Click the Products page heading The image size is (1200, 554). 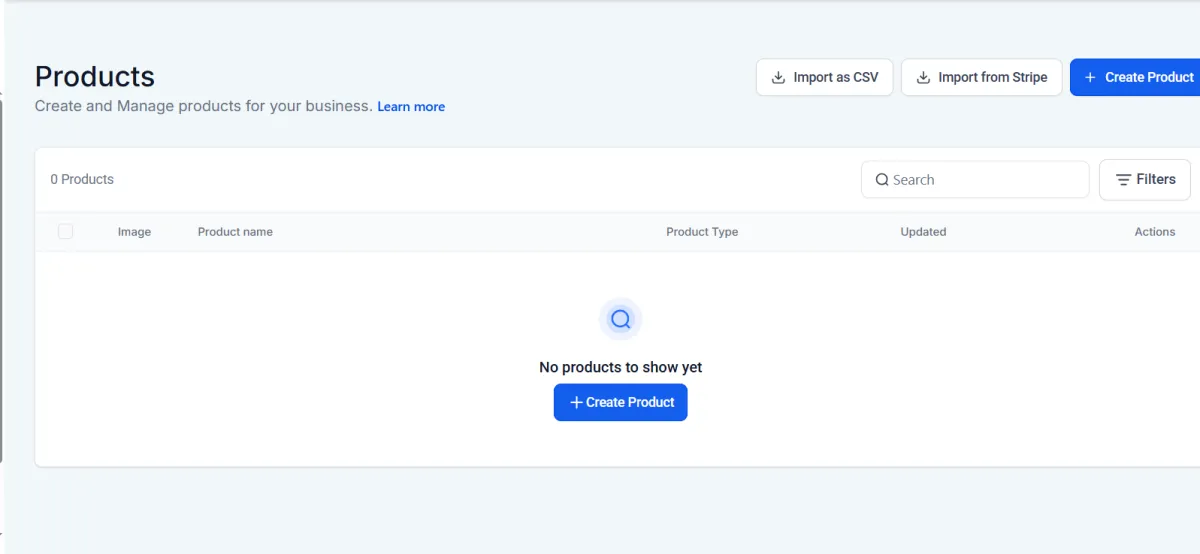[x=95, y=77]
